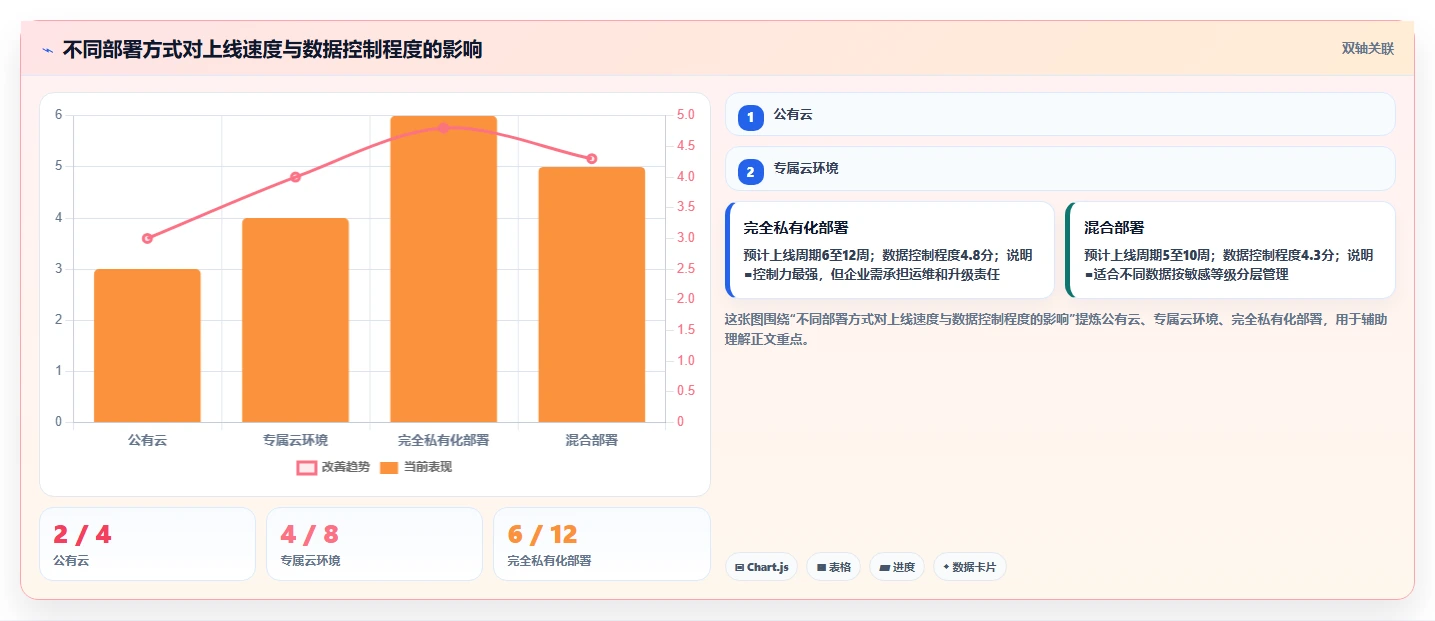1435x621 pixels.
Task: Click the 专属云环境 orange bar
Action: pyautogui.click(x=295, y=320)
